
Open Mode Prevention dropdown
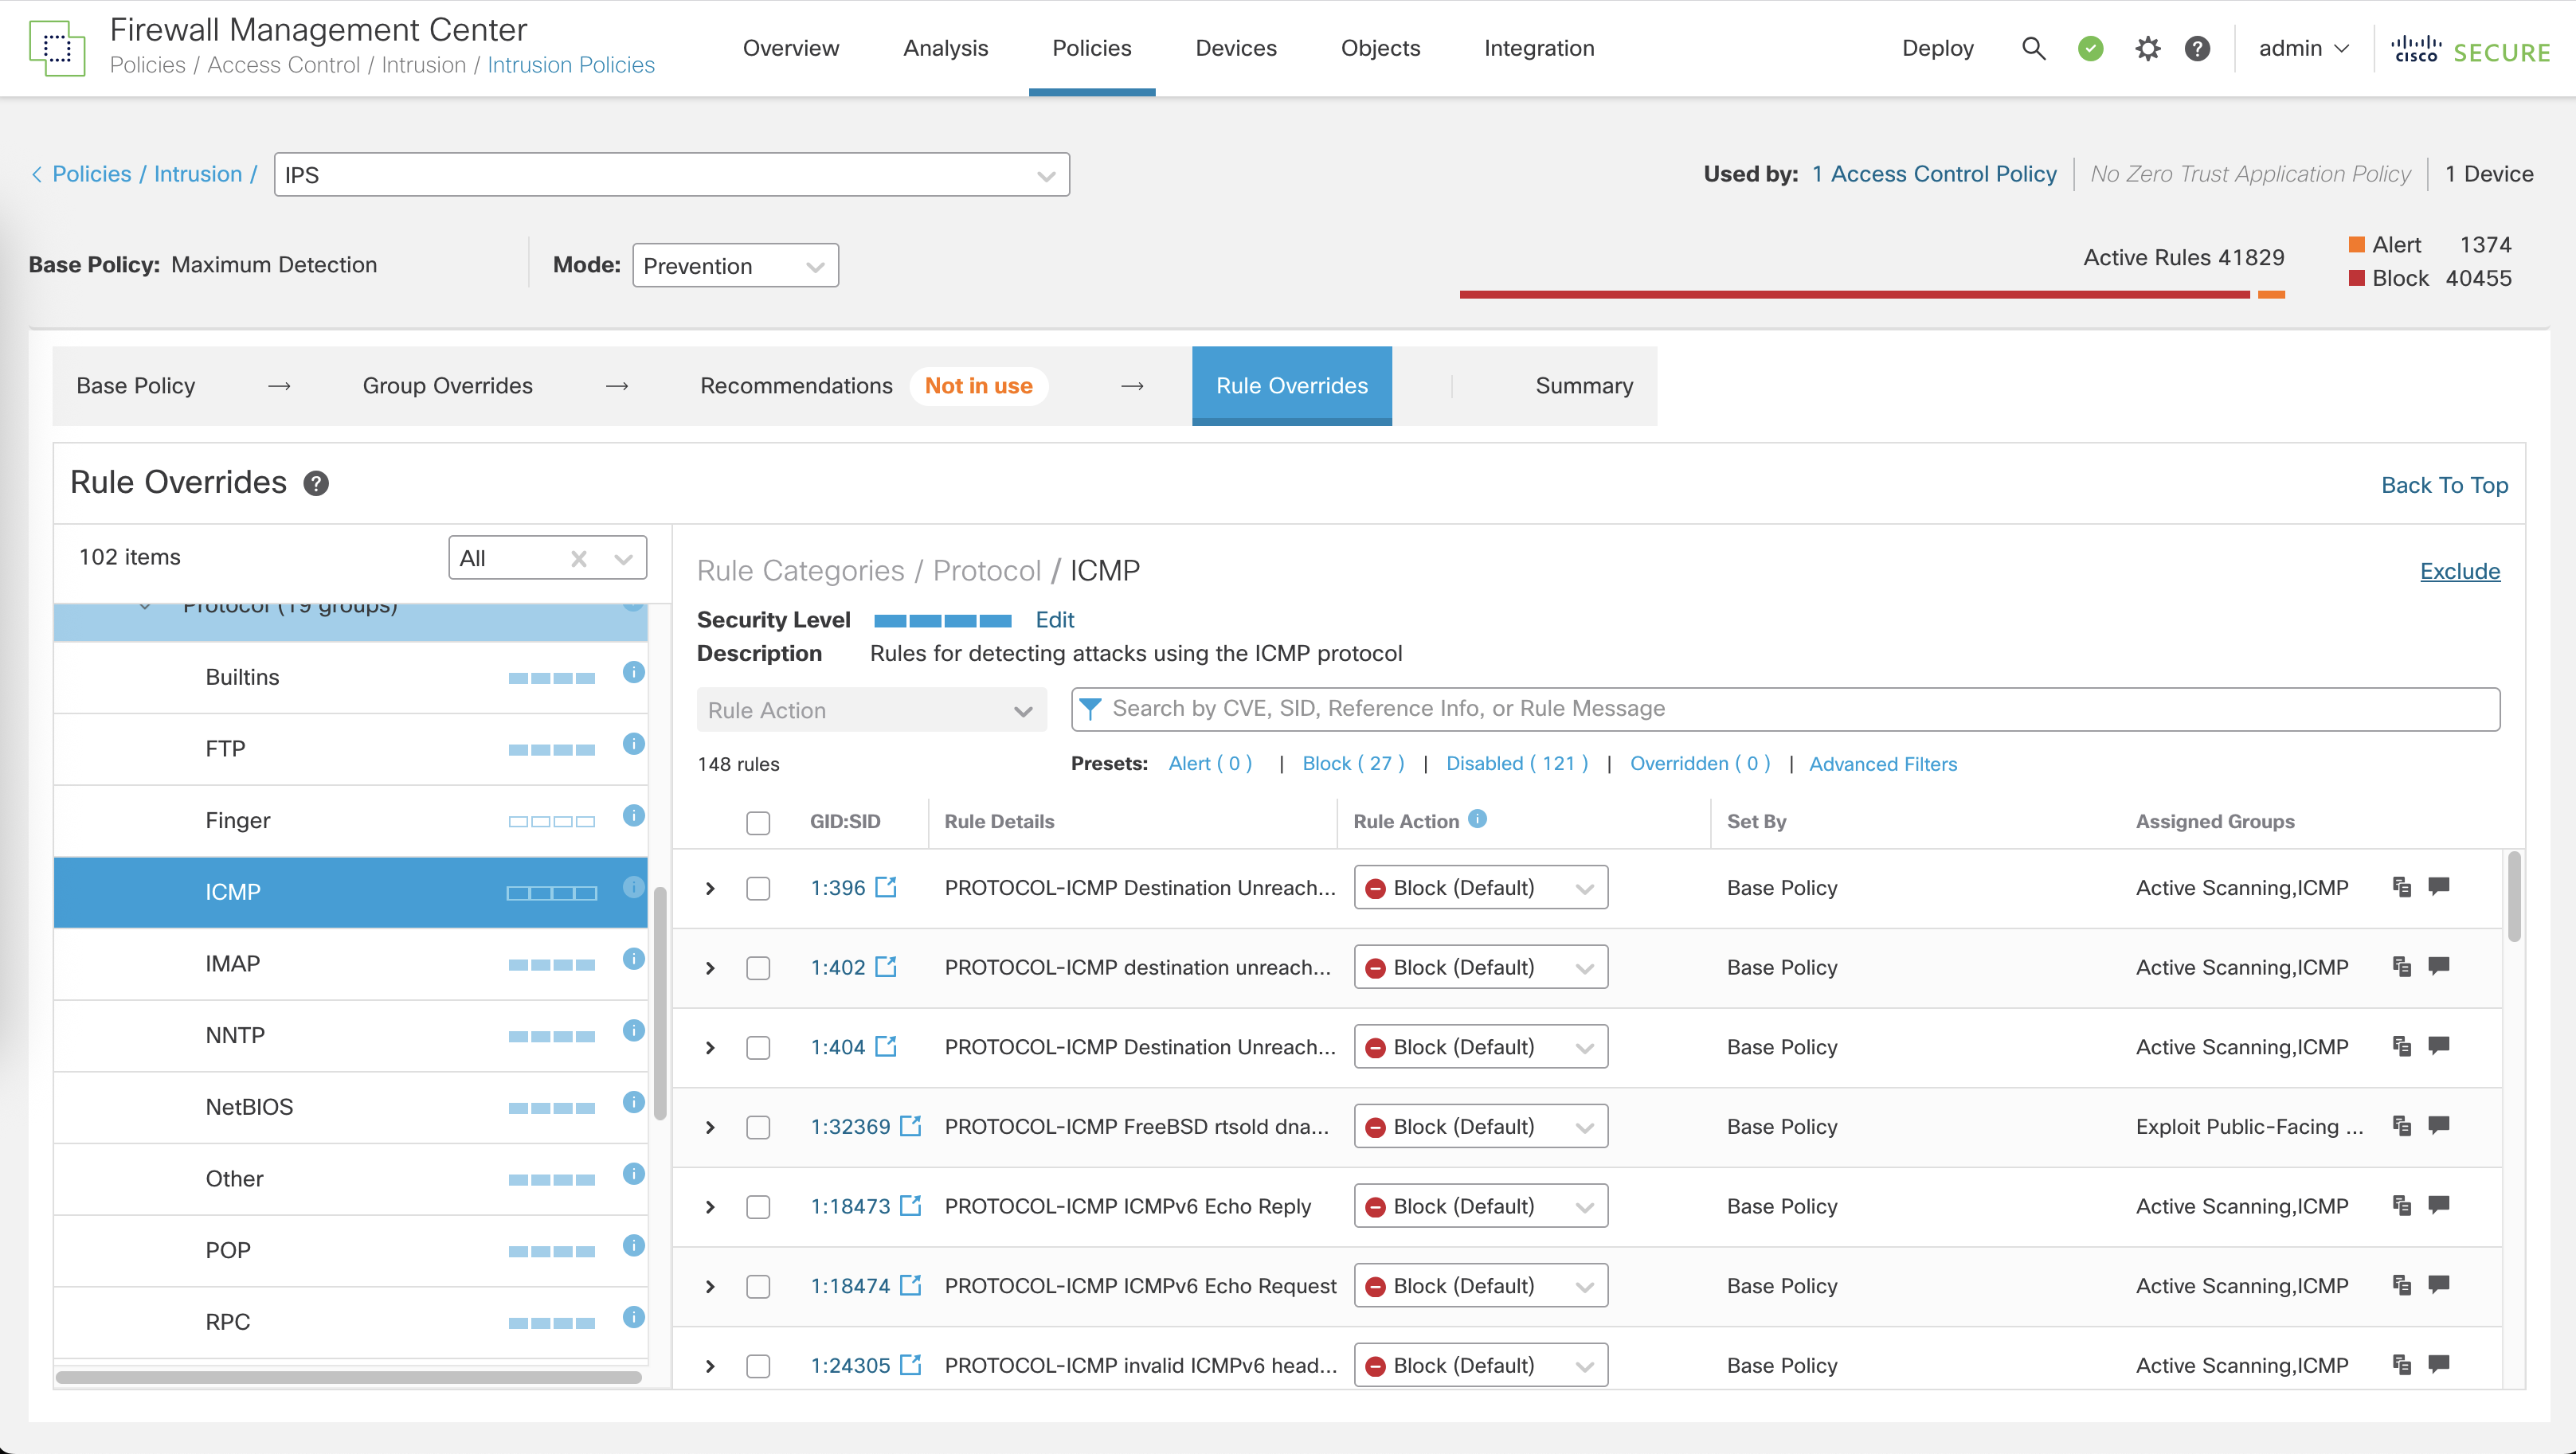pos(735,266)
